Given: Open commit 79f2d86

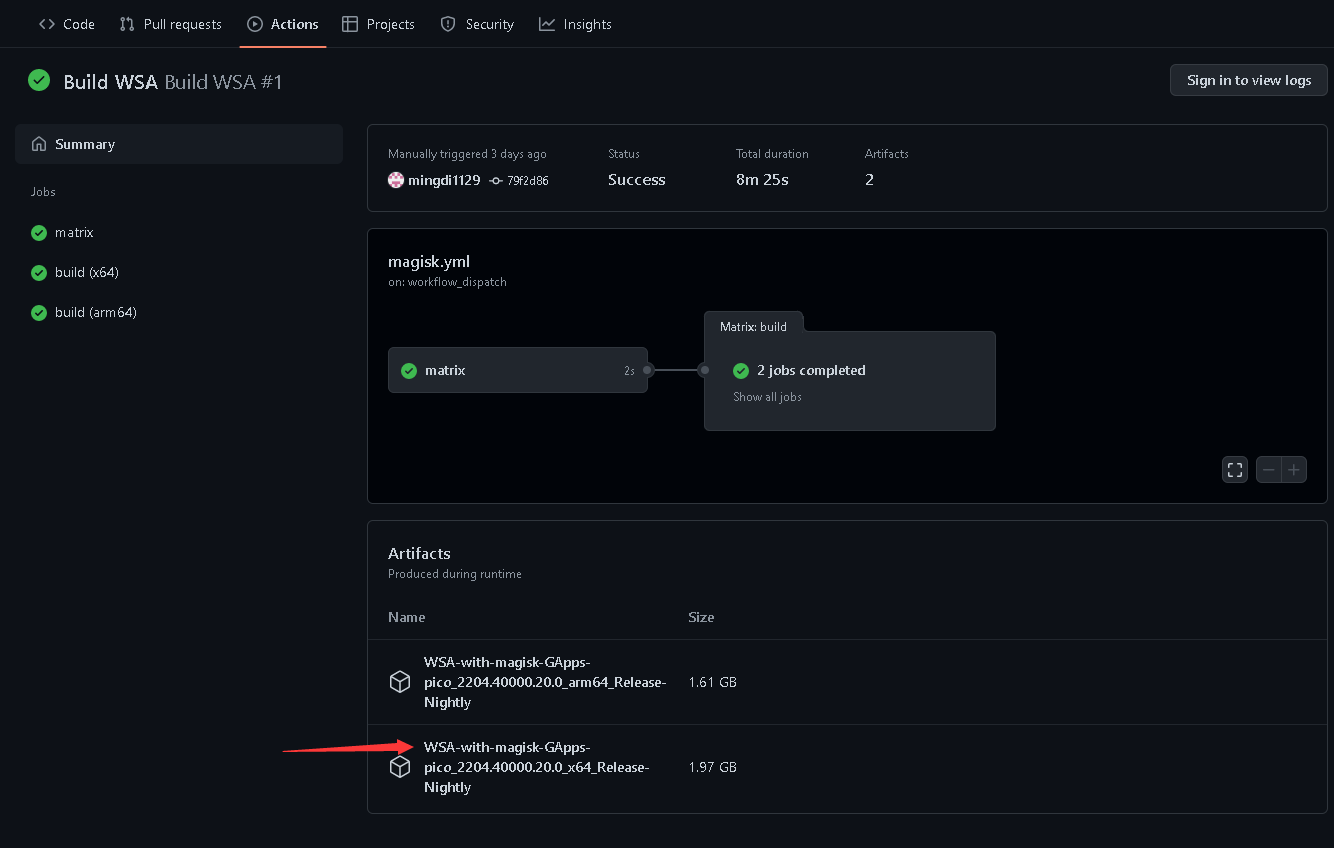Looking at the screenshot, I should pos(528,181).
